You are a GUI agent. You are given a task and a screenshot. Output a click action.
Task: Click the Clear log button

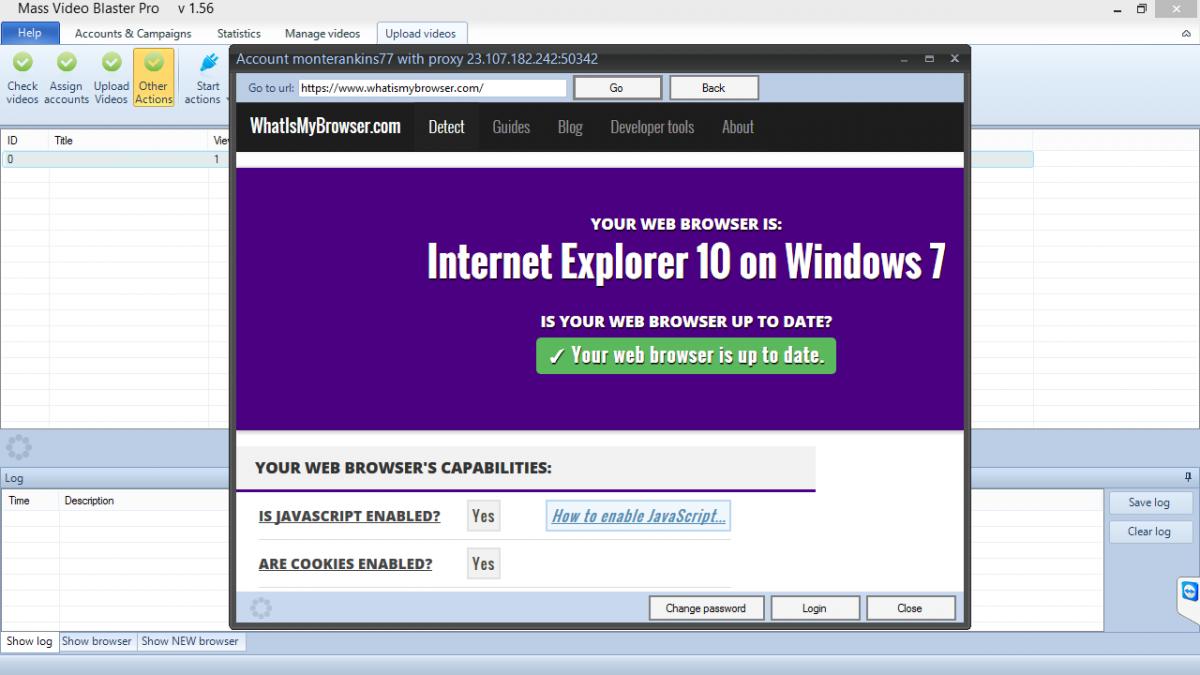click(1149, 532)
